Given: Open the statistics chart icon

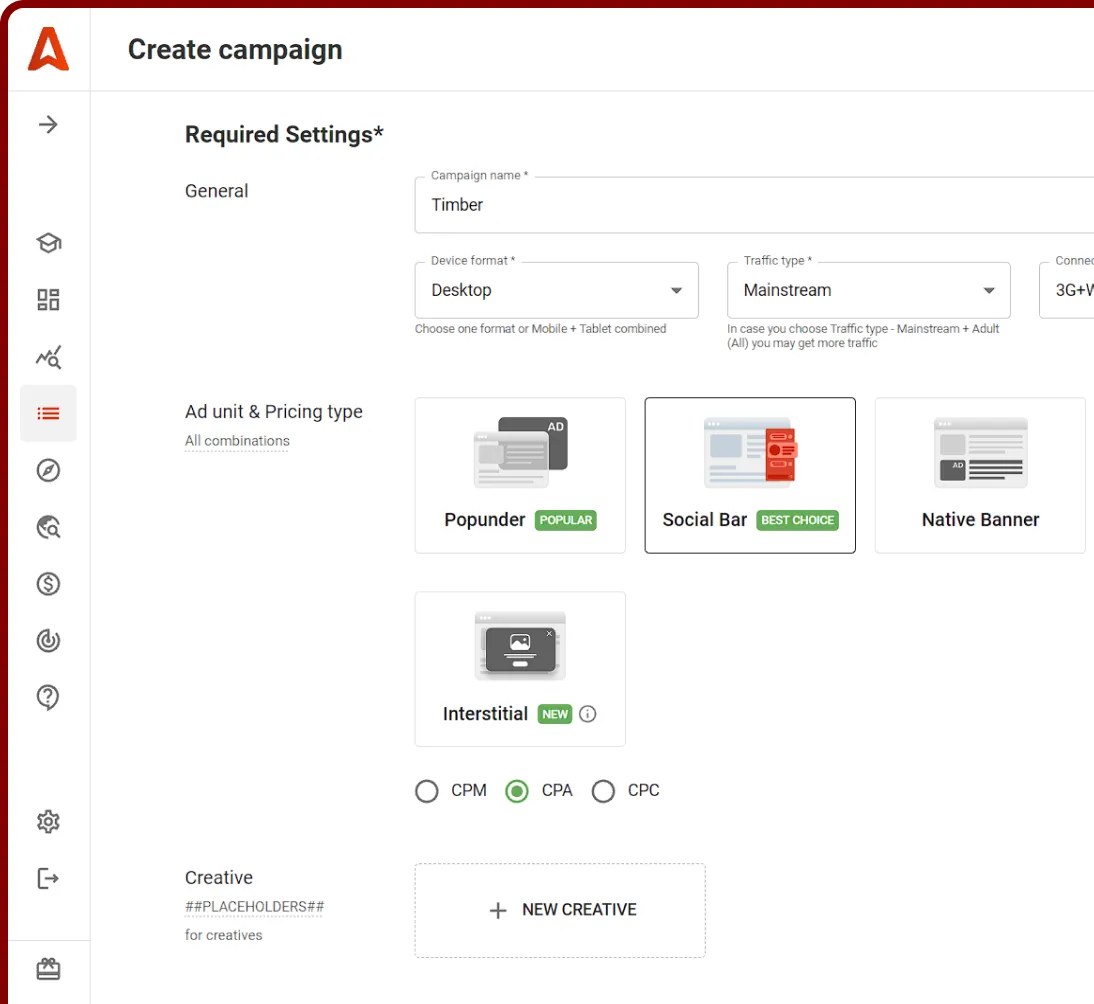Looking at the screenshot, I should click(48, 357).
